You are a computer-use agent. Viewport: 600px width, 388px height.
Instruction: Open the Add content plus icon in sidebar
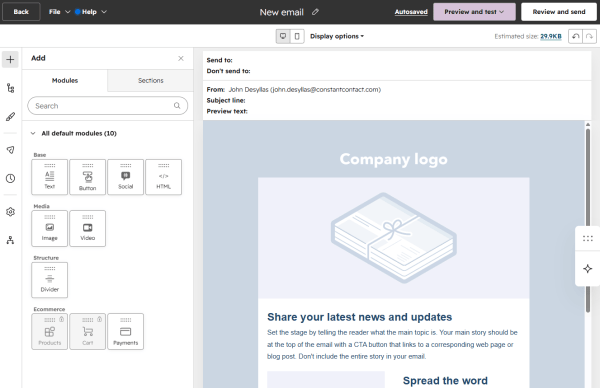tap(10, 59)
